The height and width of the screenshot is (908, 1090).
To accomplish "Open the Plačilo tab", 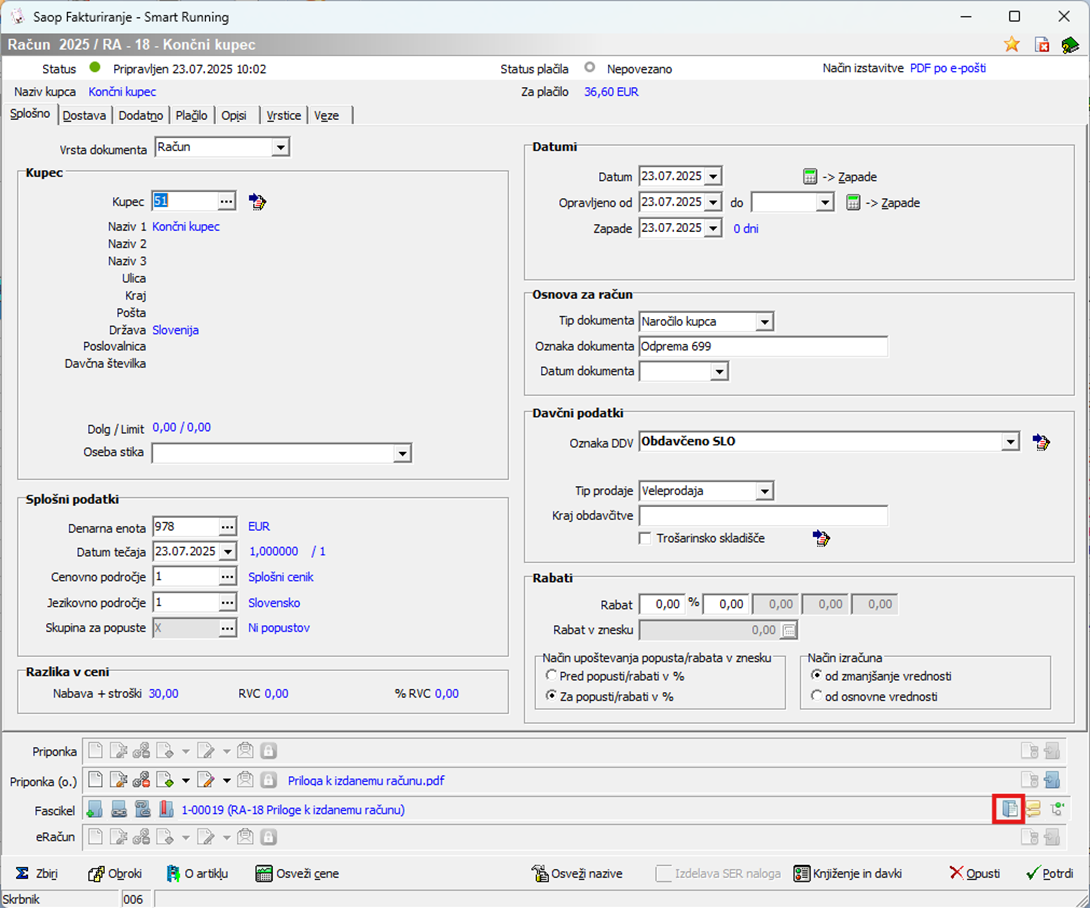I will coord(191,115).
